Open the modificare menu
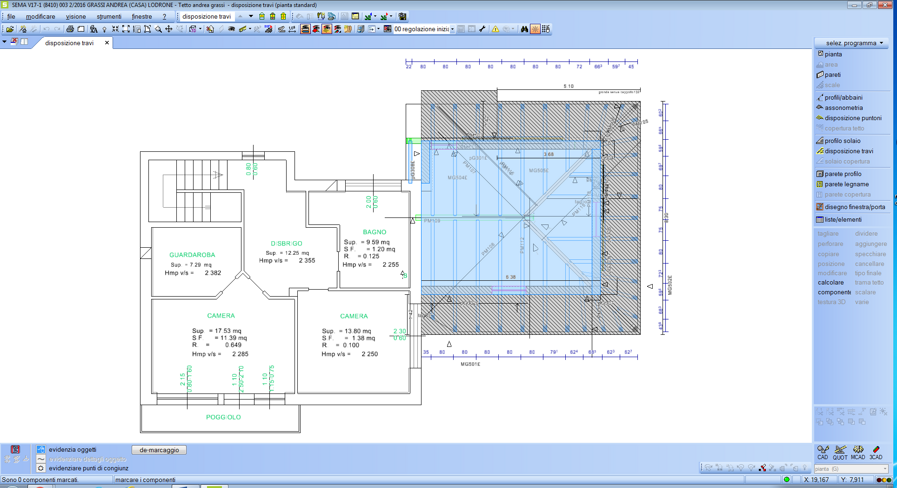This screenshot has width=897, height=488. point(40,17)
